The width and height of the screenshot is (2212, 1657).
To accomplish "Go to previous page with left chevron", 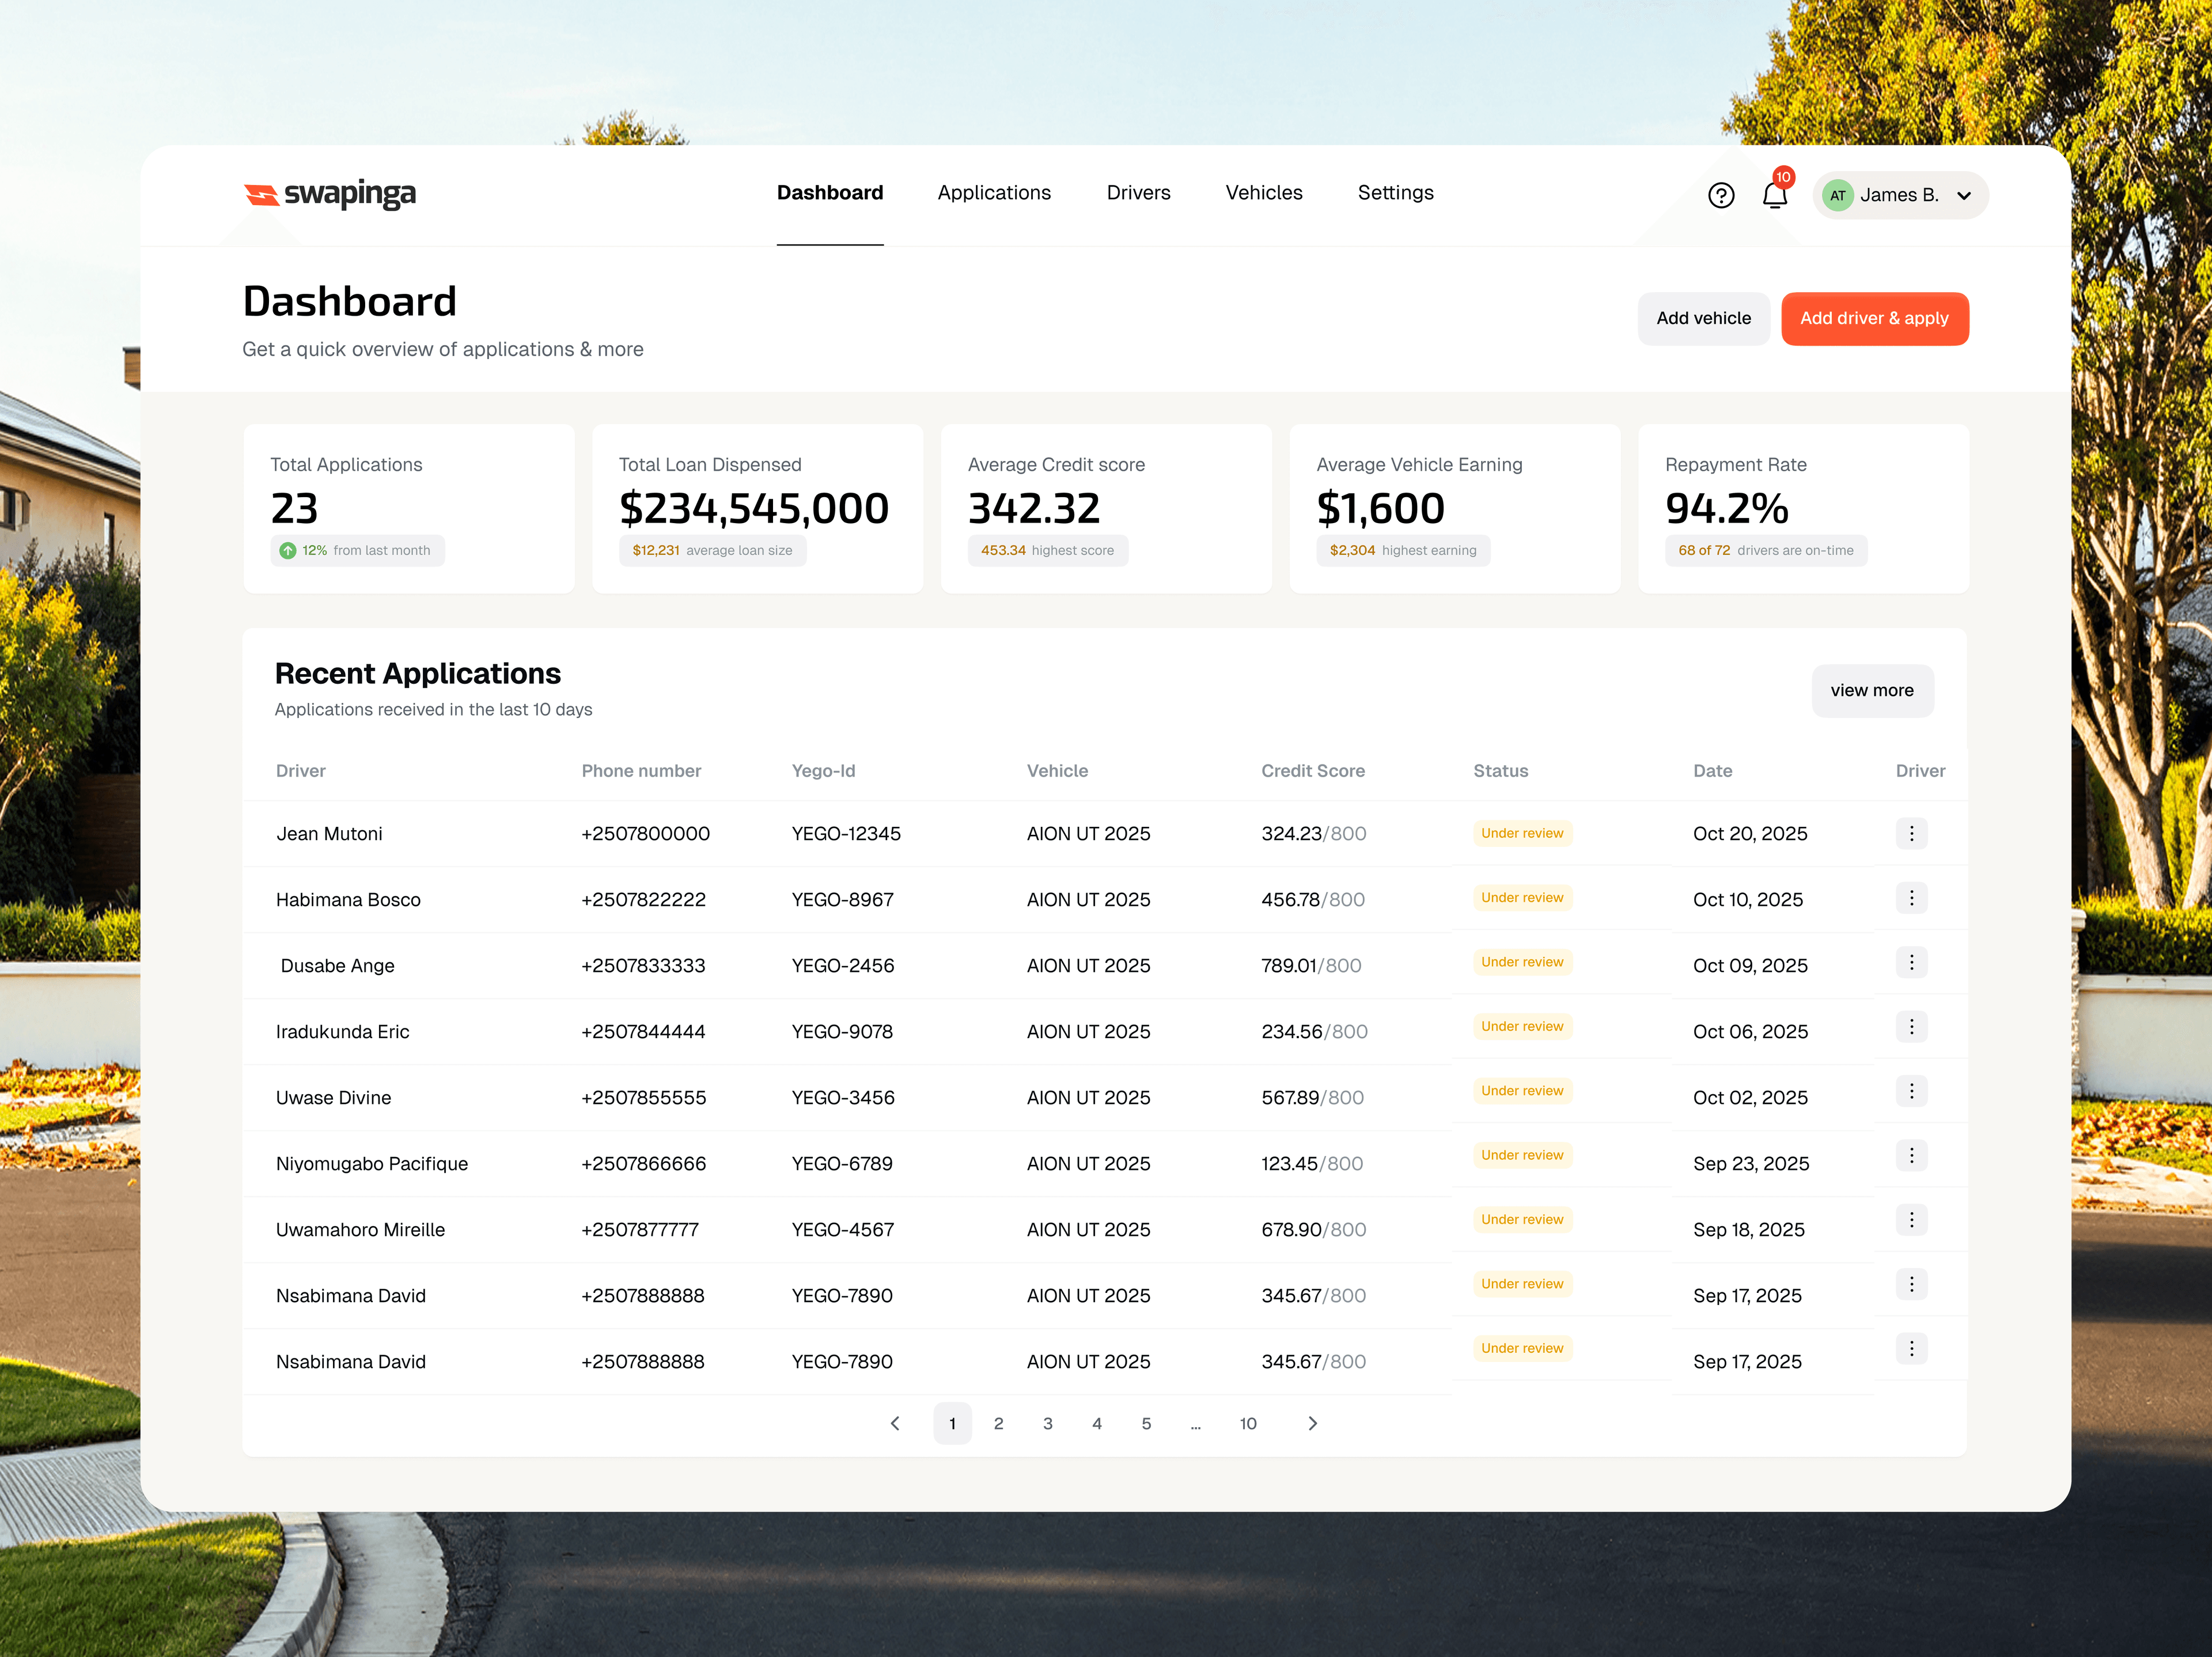I will click(895, 1423).
